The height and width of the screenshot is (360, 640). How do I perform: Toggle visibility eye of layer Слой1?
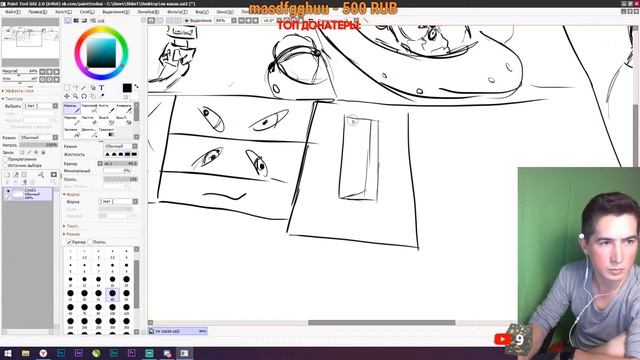pyautogui.click(x=8, y=191)
